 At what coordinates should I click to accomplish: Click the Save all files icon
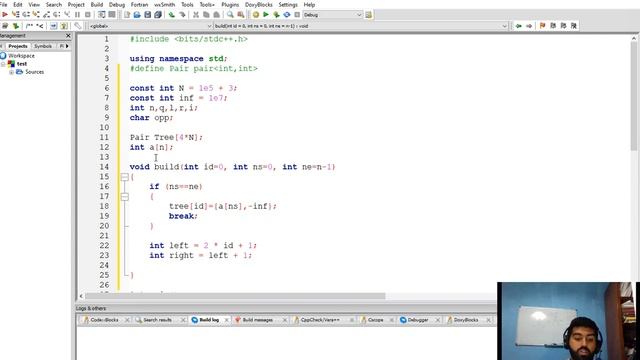click(158, 15)
